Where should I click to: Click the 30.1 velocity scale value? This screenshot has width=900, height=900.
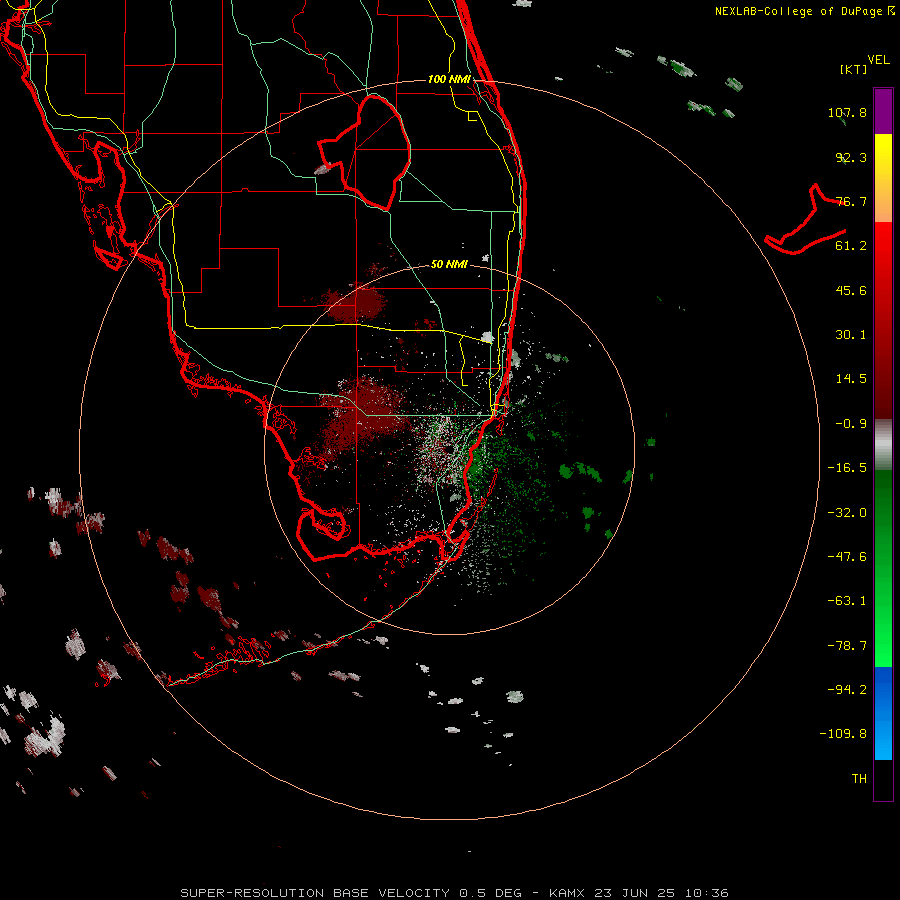coord(851,335)
